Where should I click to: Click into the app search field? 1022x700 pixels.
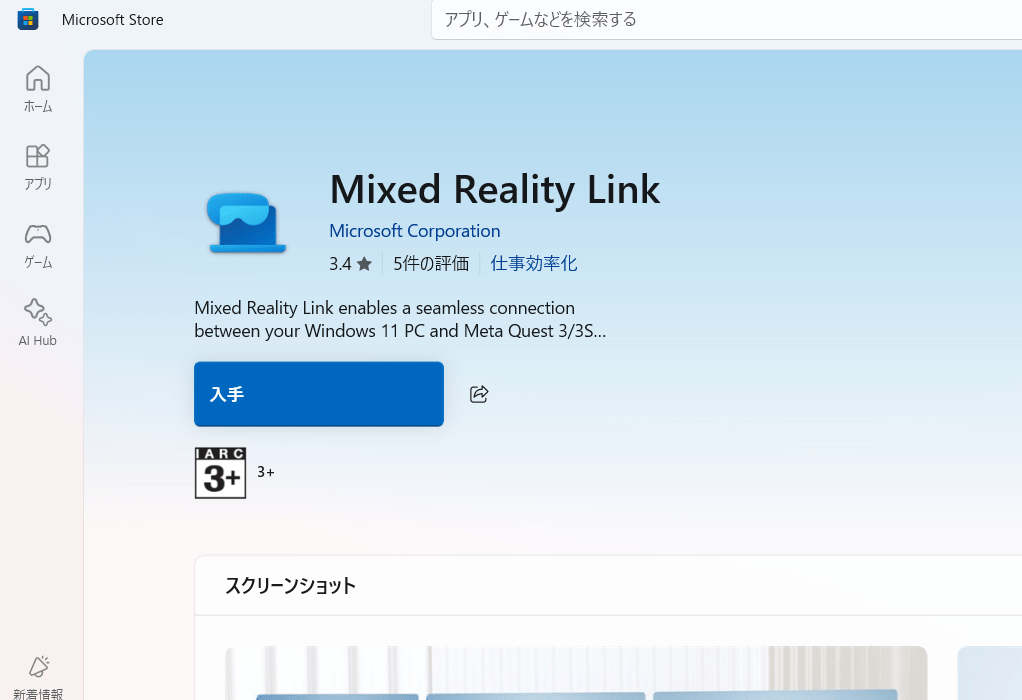coord(700,19)
